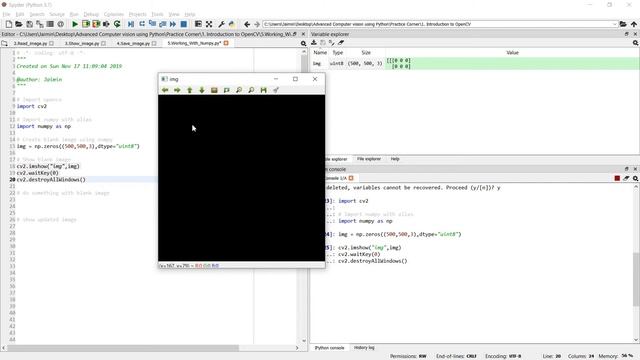The height and width of the screenshot is (360, 640).
Task: Open the working directory path dropdown
Action: 614,24
